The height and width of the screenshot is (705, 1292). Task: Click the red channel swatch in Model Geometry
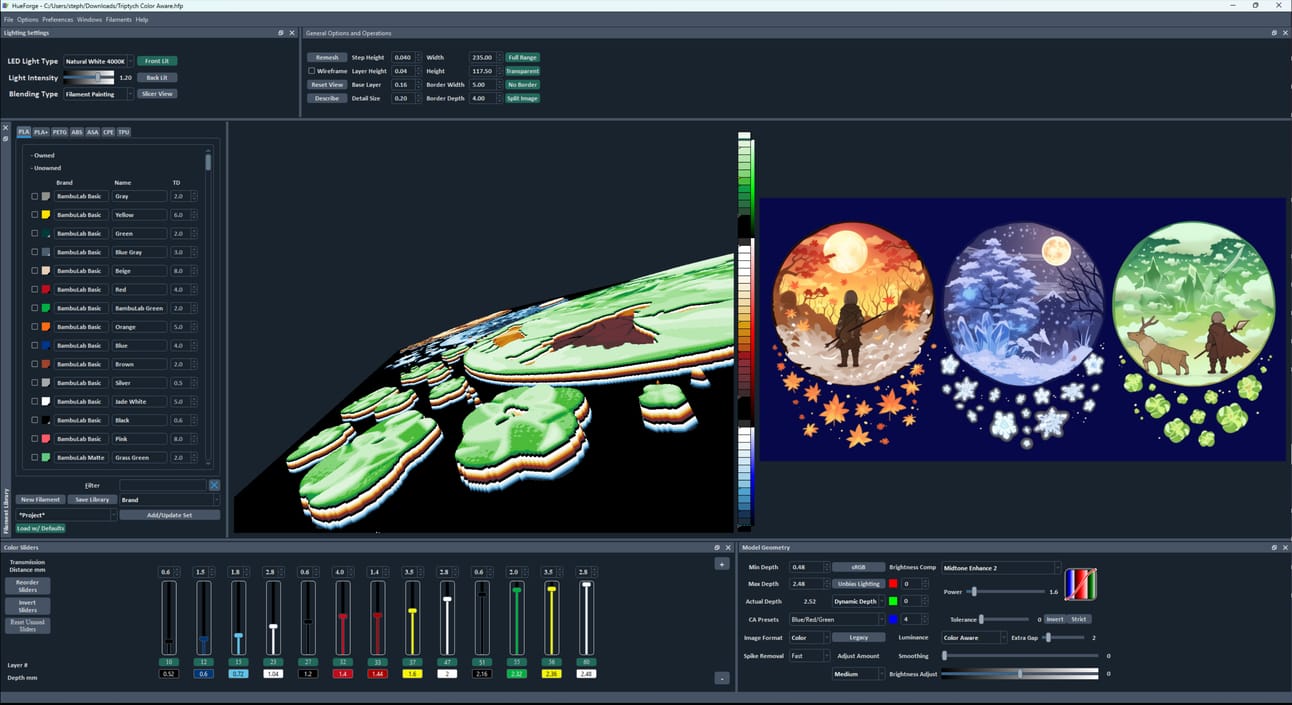pyautogui.click(x=893, y=583)
